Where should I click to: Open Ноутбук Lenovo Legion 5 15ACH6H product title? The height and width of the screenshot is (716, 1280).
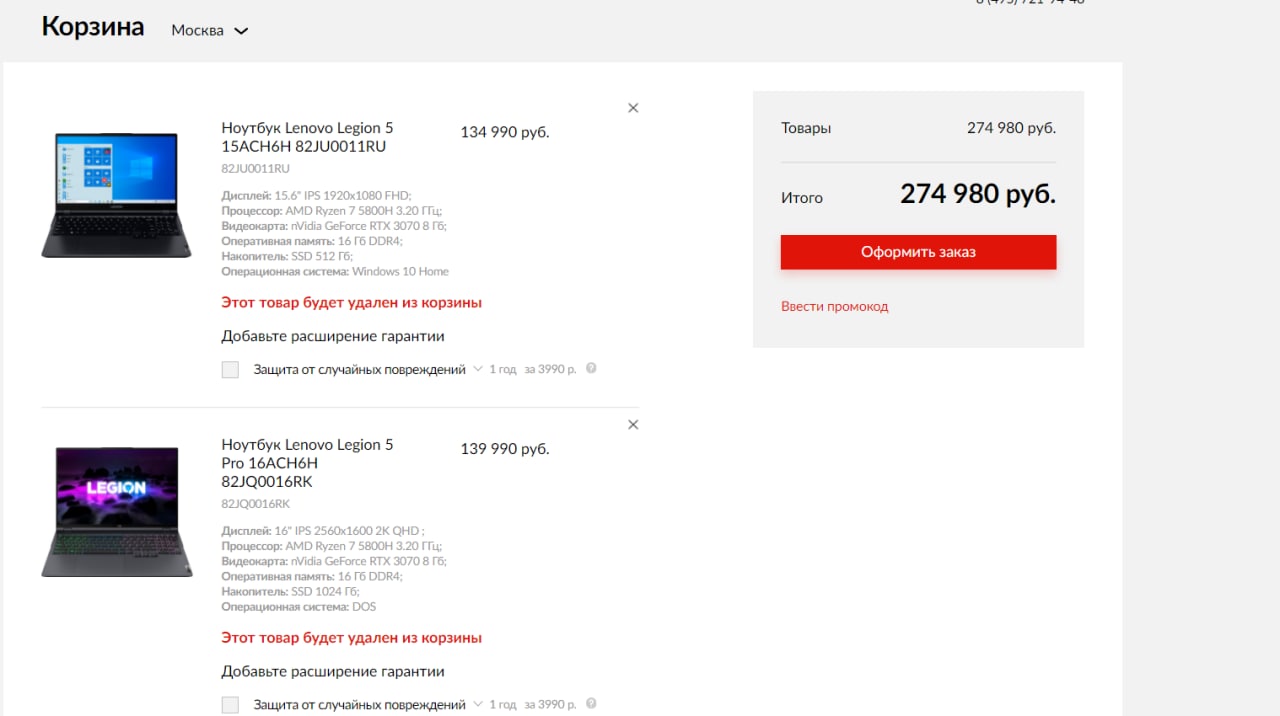pyautogui.click(x=308, y=137)
